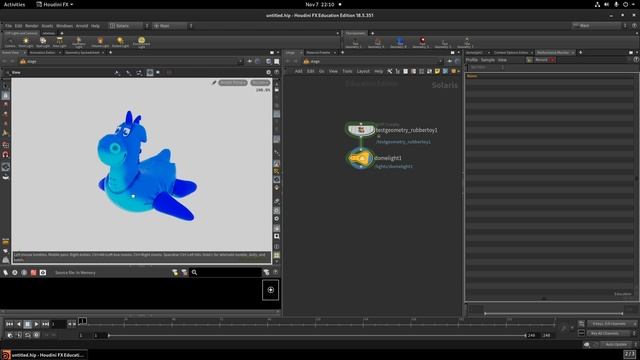Open the network editor Layout menu
The width and height of the screenshot is (640, 360).
pyautogui.click(x=363, y=71)
